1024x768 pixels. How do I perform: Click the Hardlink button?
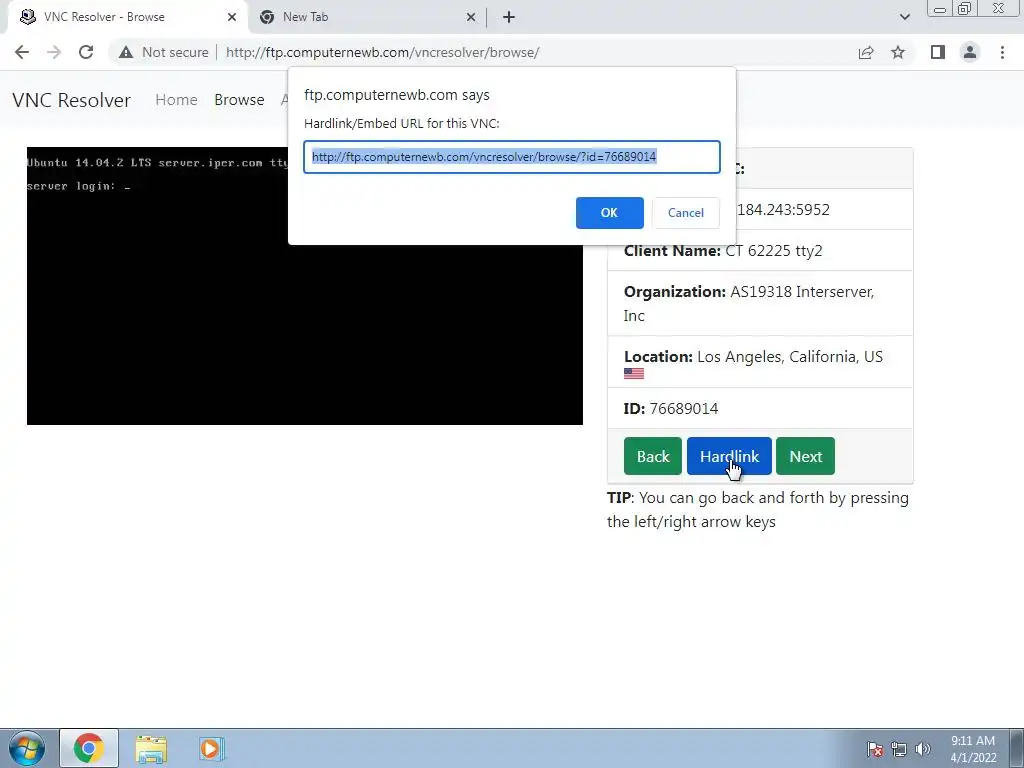point(729,456)
